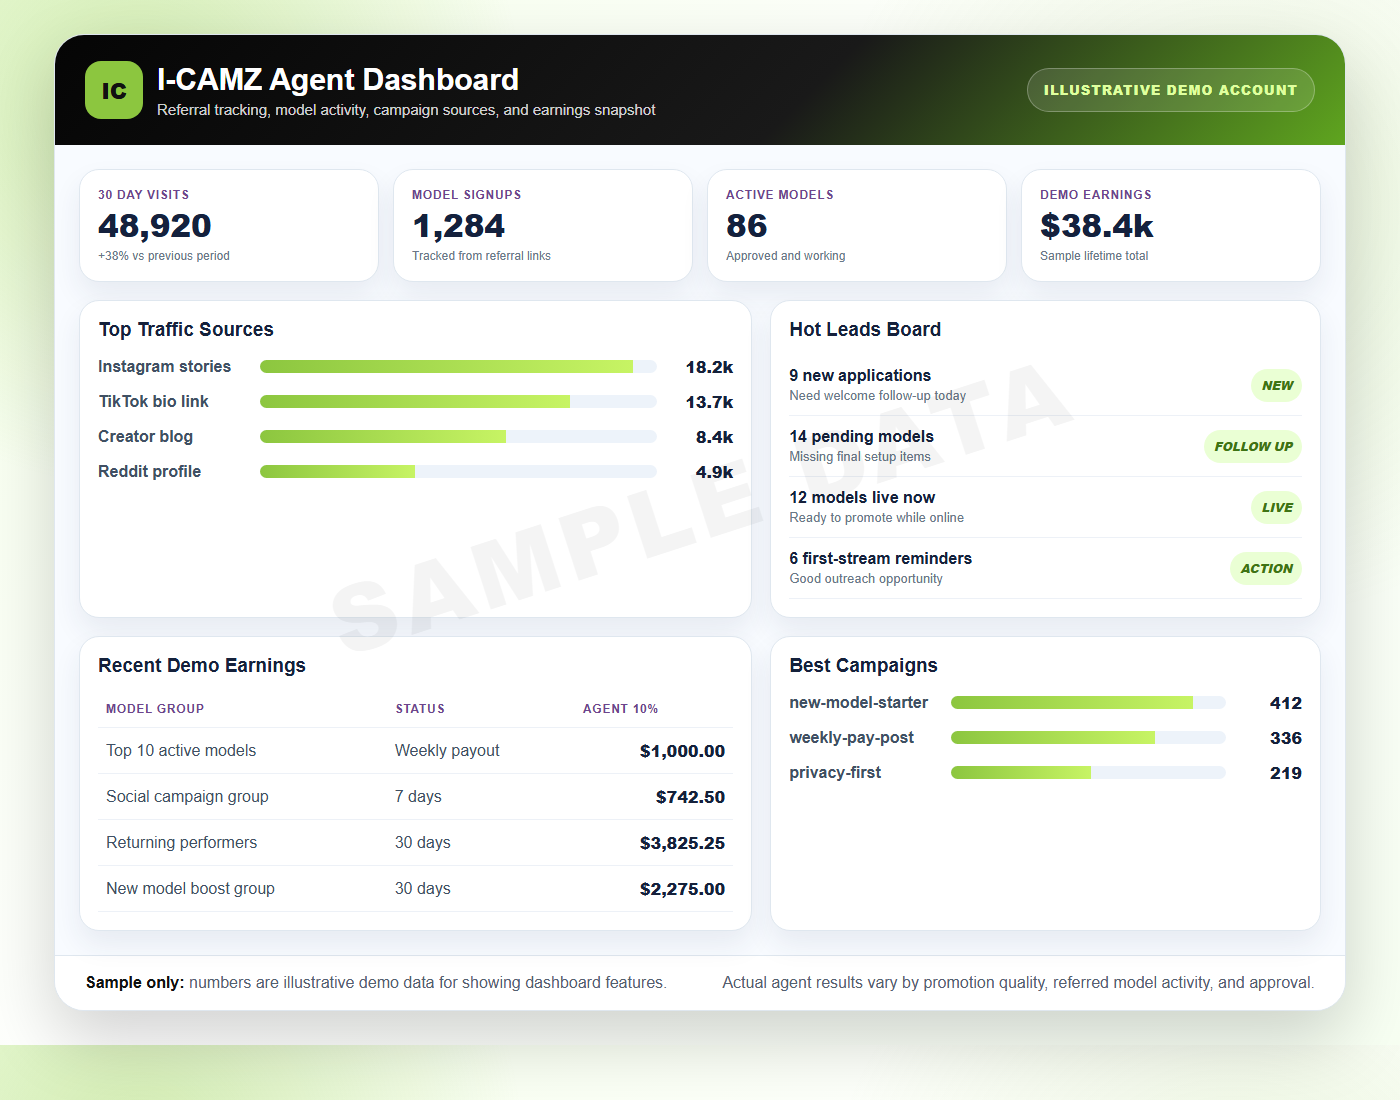Select the 'Social campaign group' row
The width and height of the screenshot is (1400, 1100).
(x=415, y=797)
